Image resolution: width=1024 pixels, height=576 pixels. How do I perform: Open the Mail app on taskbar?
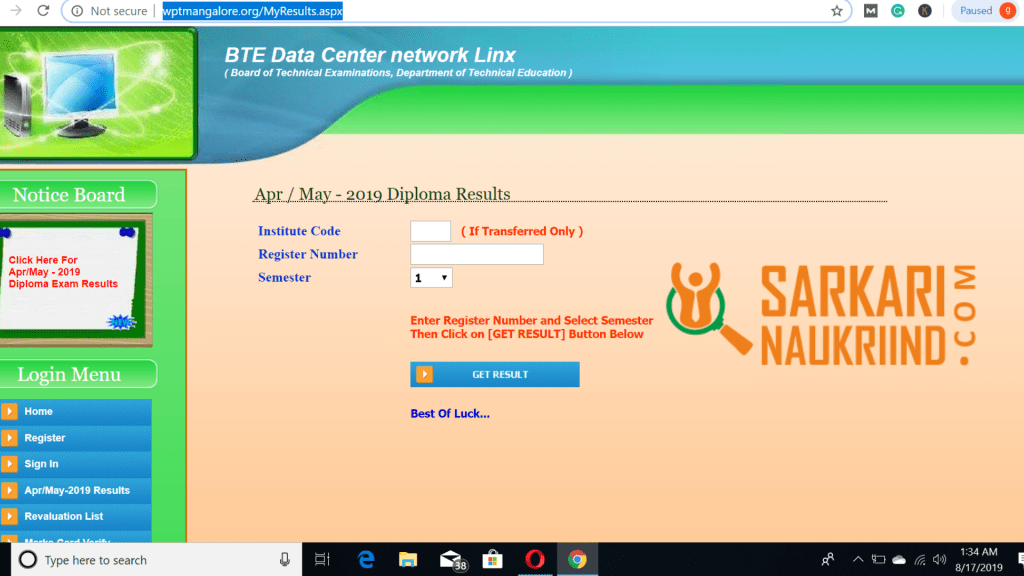(x=452, y=560)
